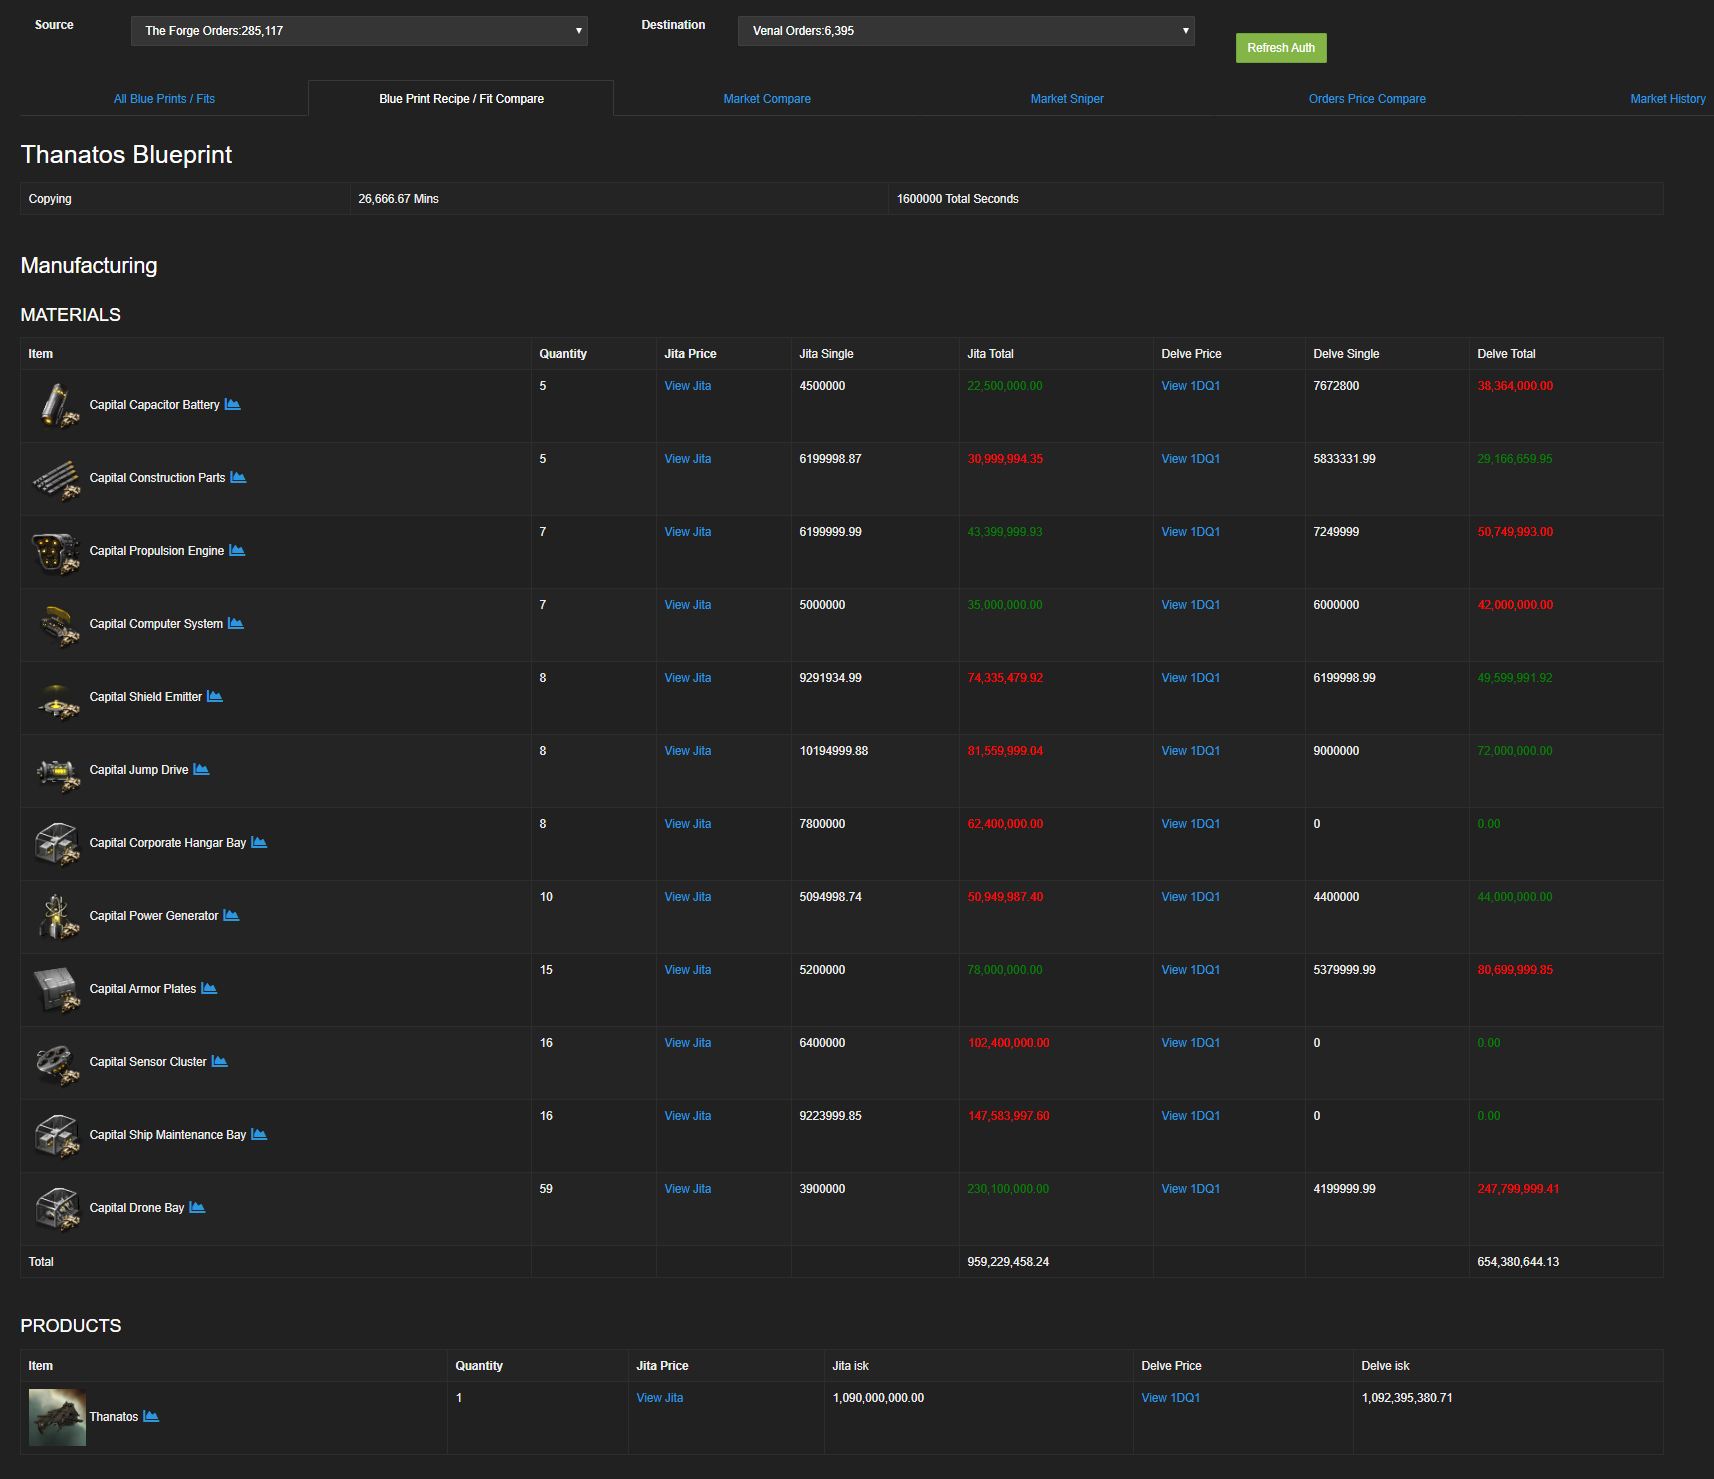Click the Capital Corporate Hangar Bay item image

coord(58,843)
